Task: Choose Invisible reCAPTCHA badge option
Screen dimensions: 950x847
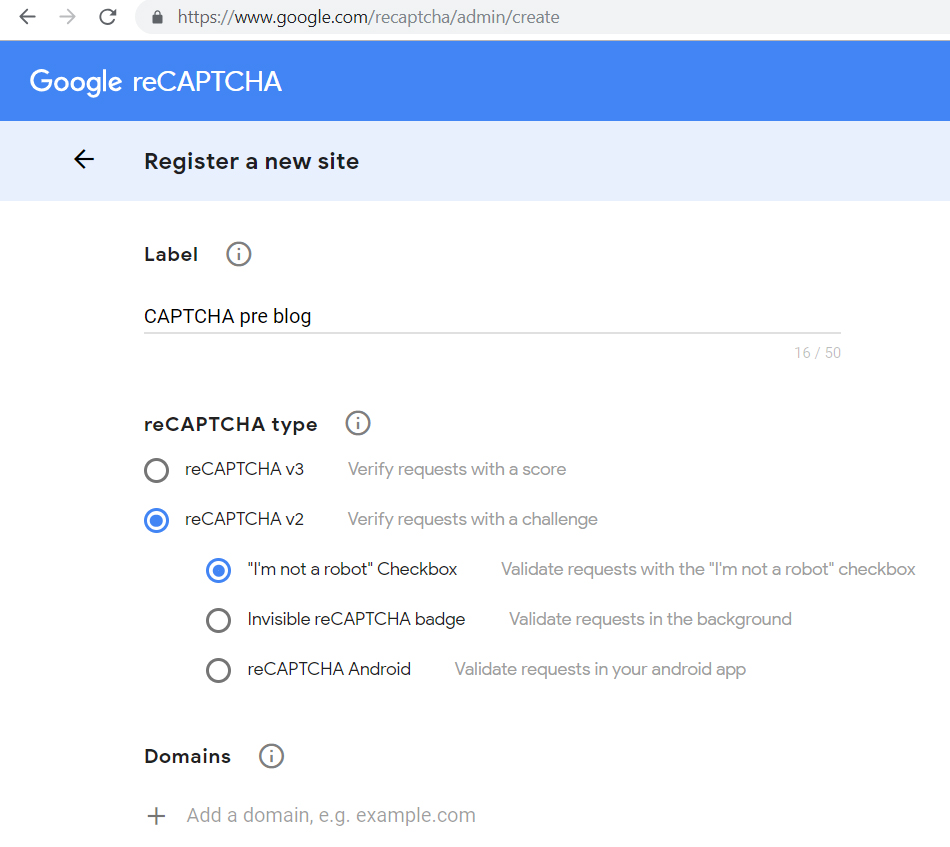Action: tap(218, 620)
